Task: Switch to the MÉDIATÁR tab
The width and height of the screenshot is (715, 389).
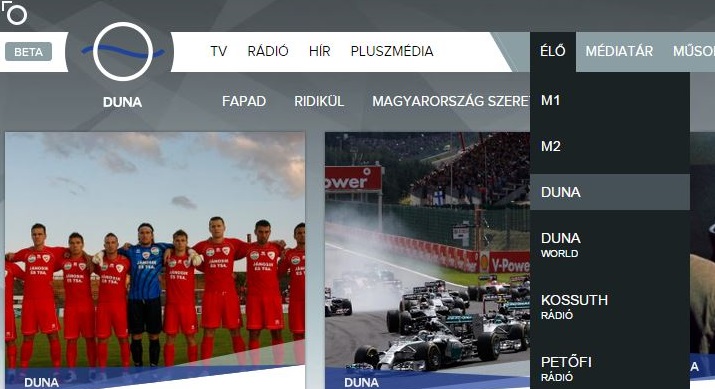Action: pos(619,52)
